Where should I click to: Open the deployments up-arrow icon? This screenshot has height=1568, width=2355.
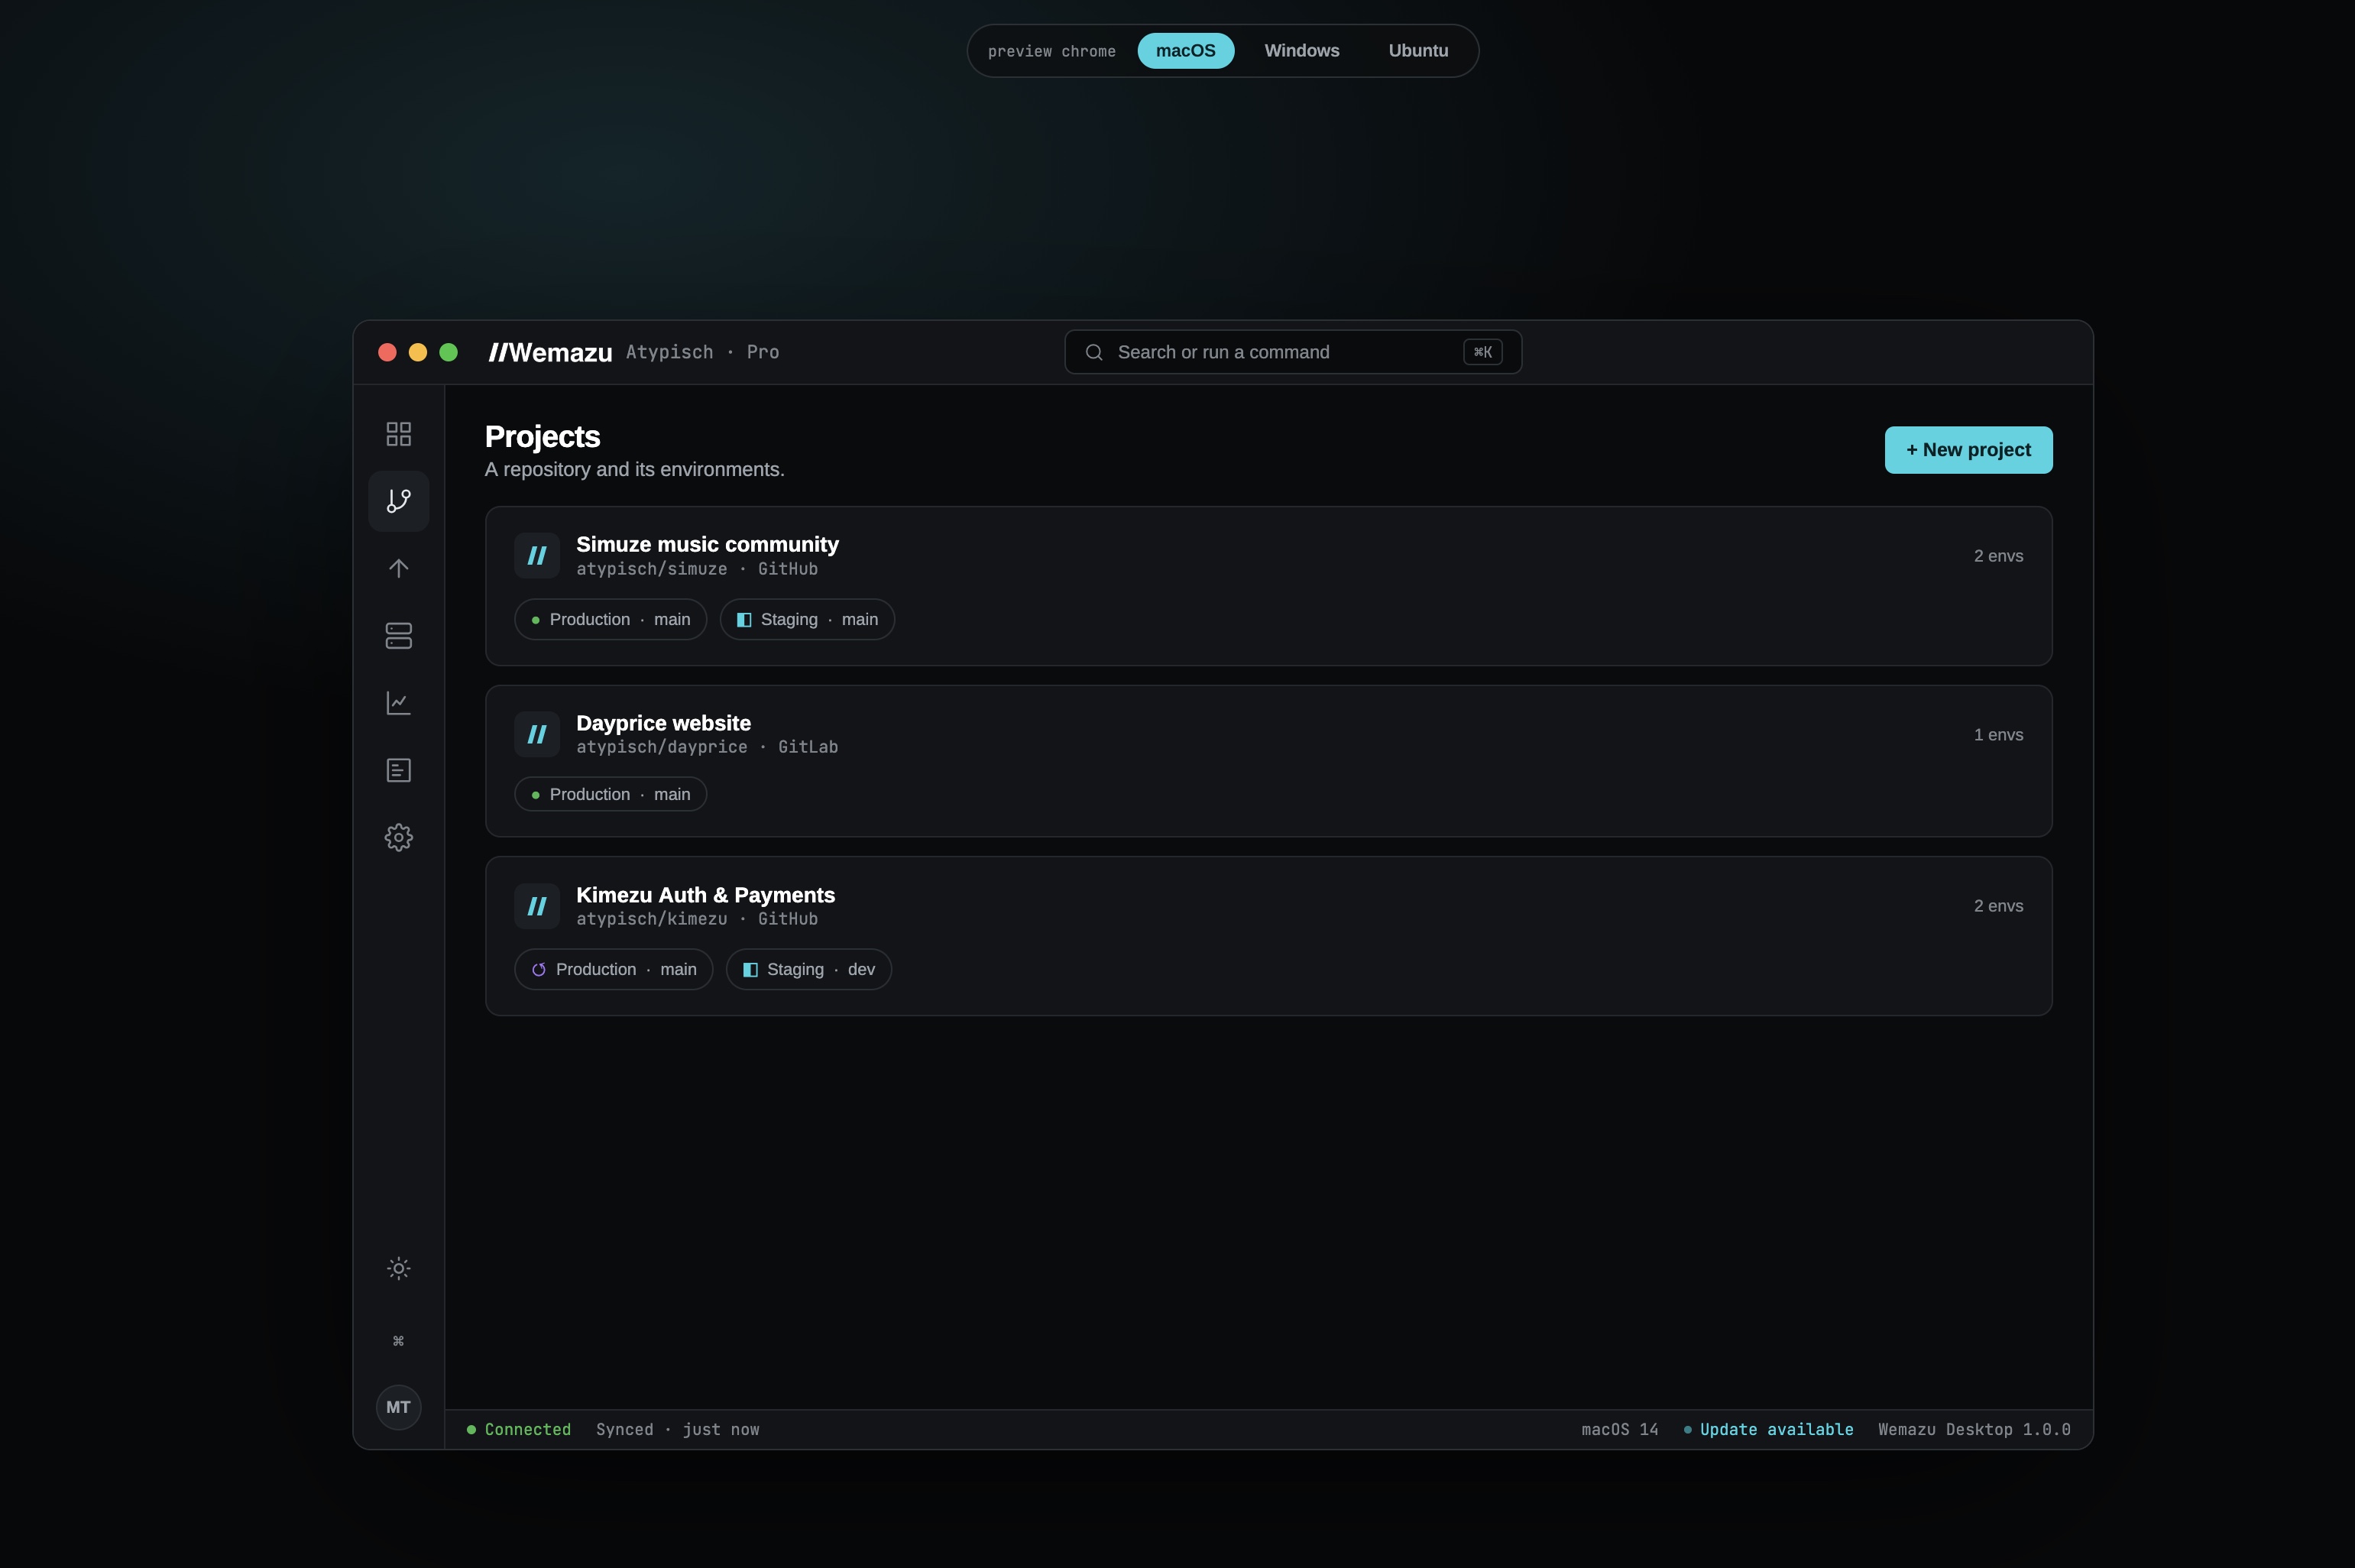398,568
